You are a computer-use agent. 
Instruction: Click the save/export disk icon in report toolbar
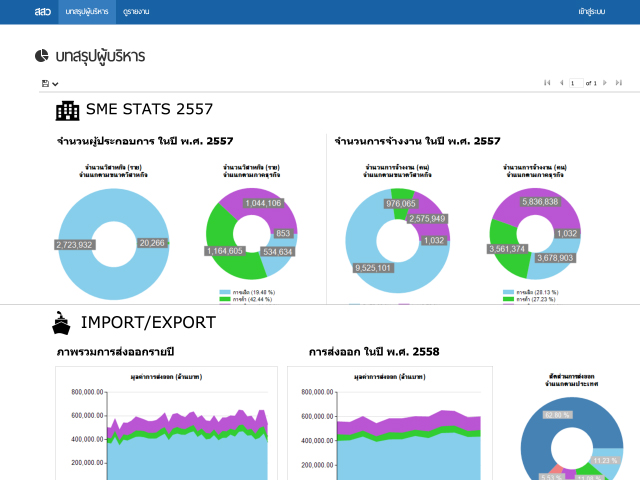(46, 83)
